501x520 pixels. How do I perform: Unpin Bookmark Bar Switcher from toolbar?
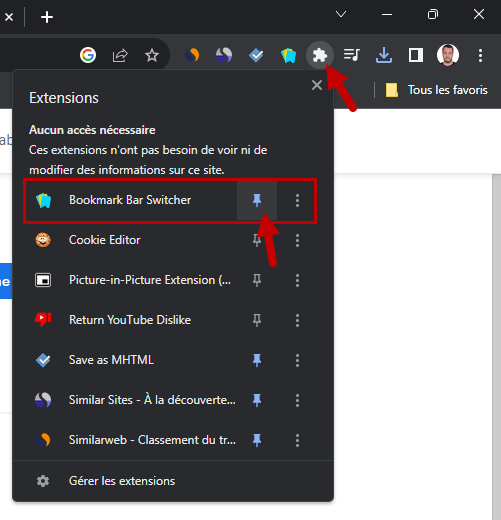click(x=257, y=200)
